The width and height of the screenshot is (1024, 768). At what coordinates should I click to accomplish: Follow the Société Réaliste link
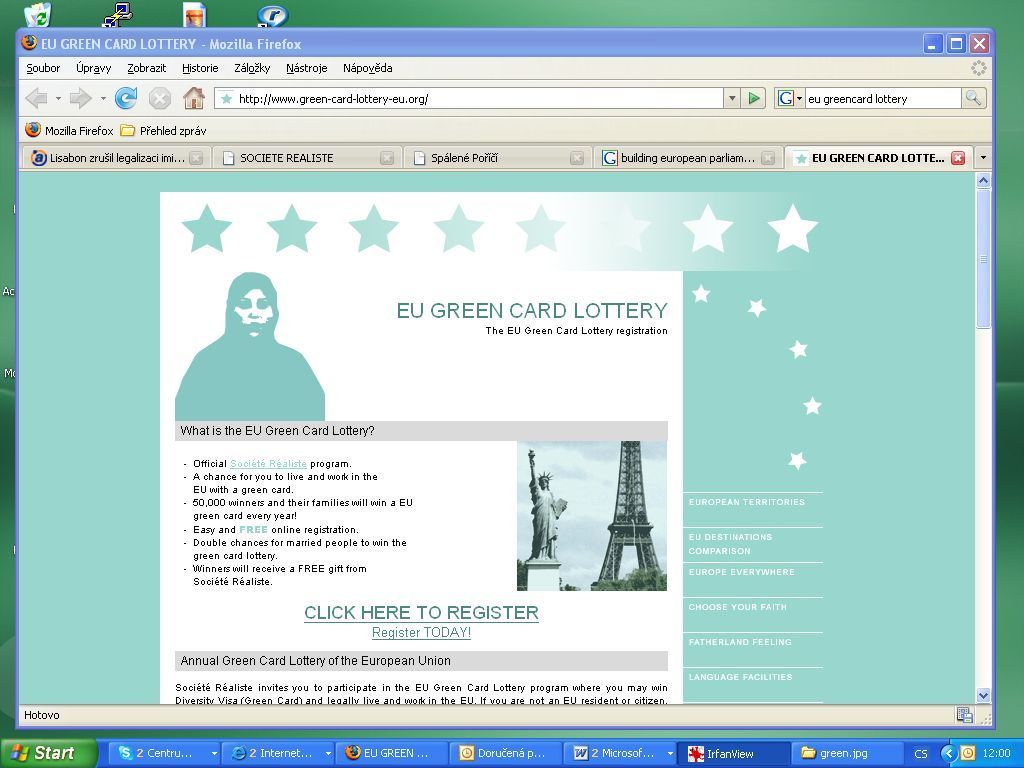tap(268, 464)
